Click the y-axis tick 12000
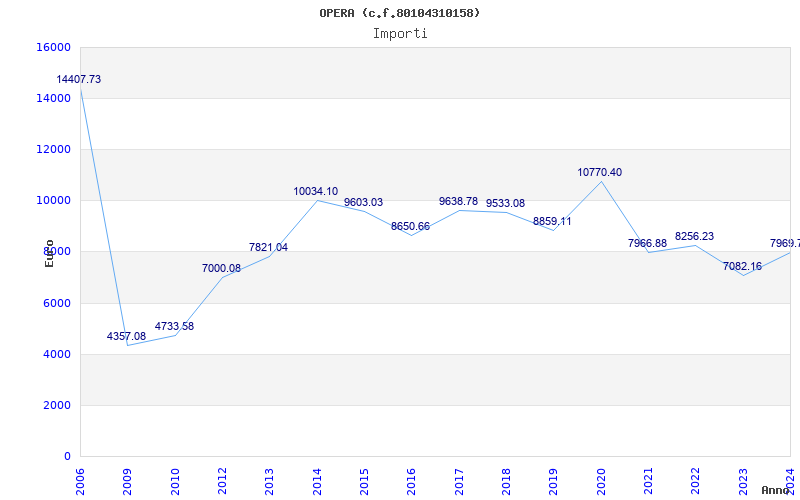 54,149
